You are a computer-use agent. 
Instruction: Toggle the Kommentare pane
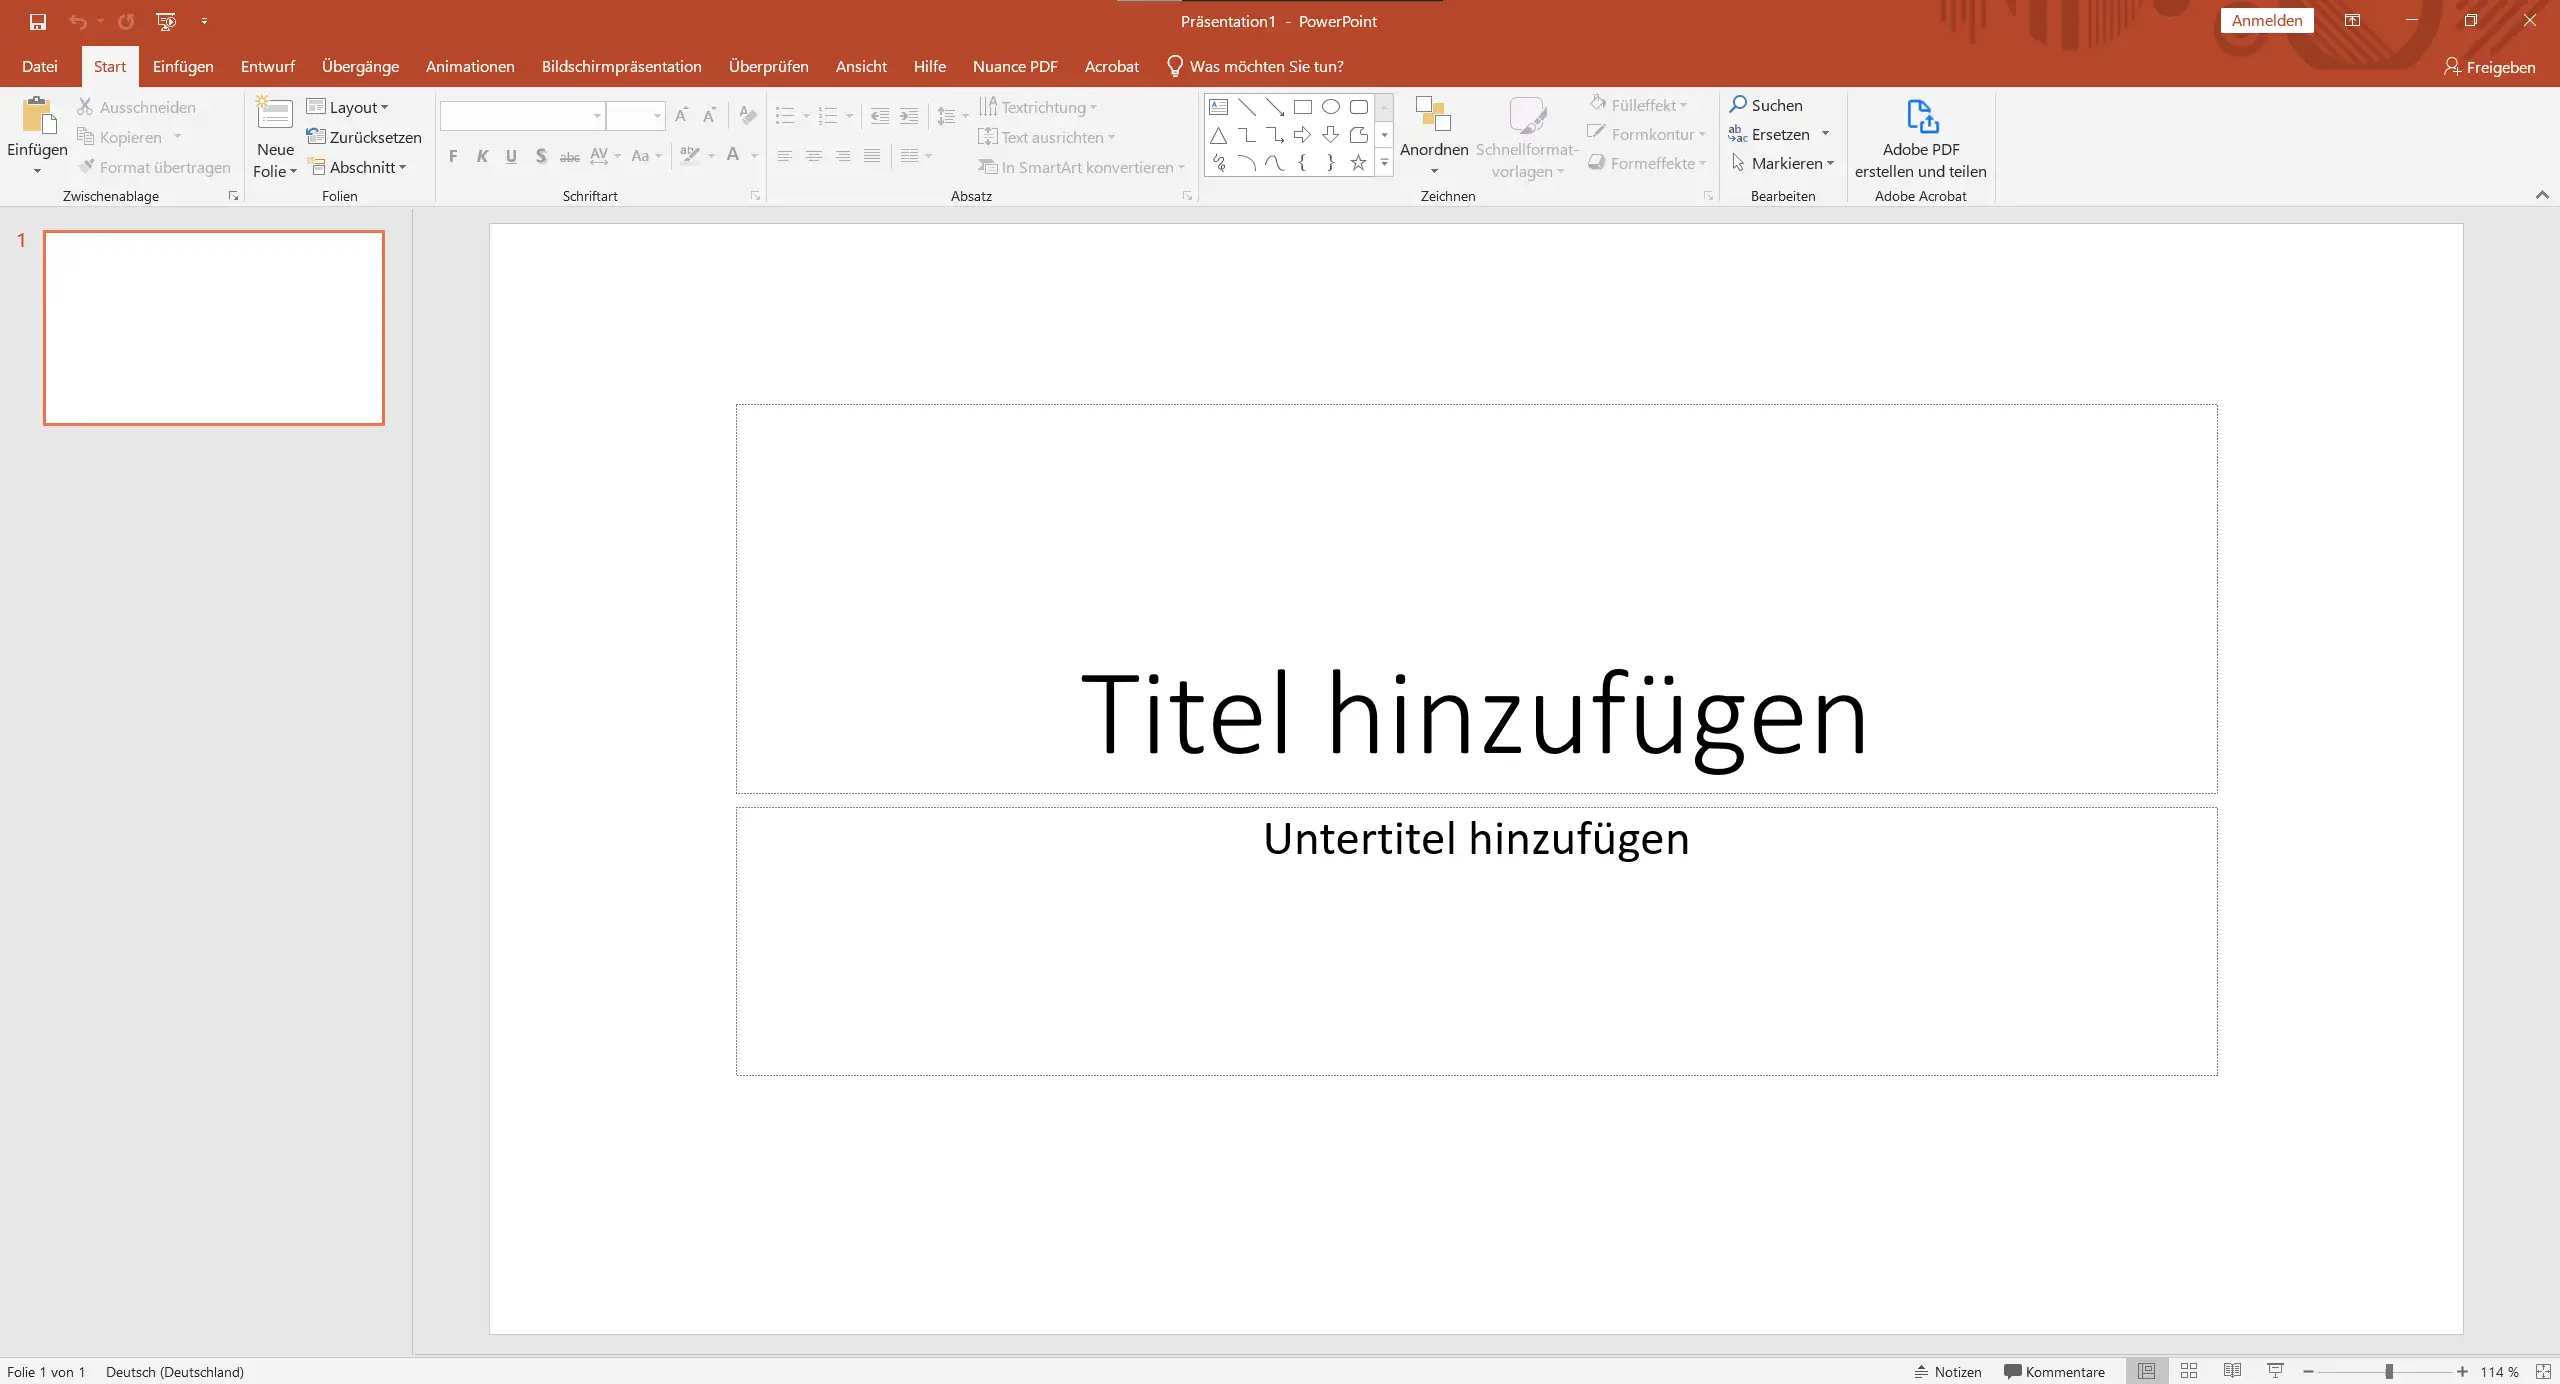point(2054,1372)
